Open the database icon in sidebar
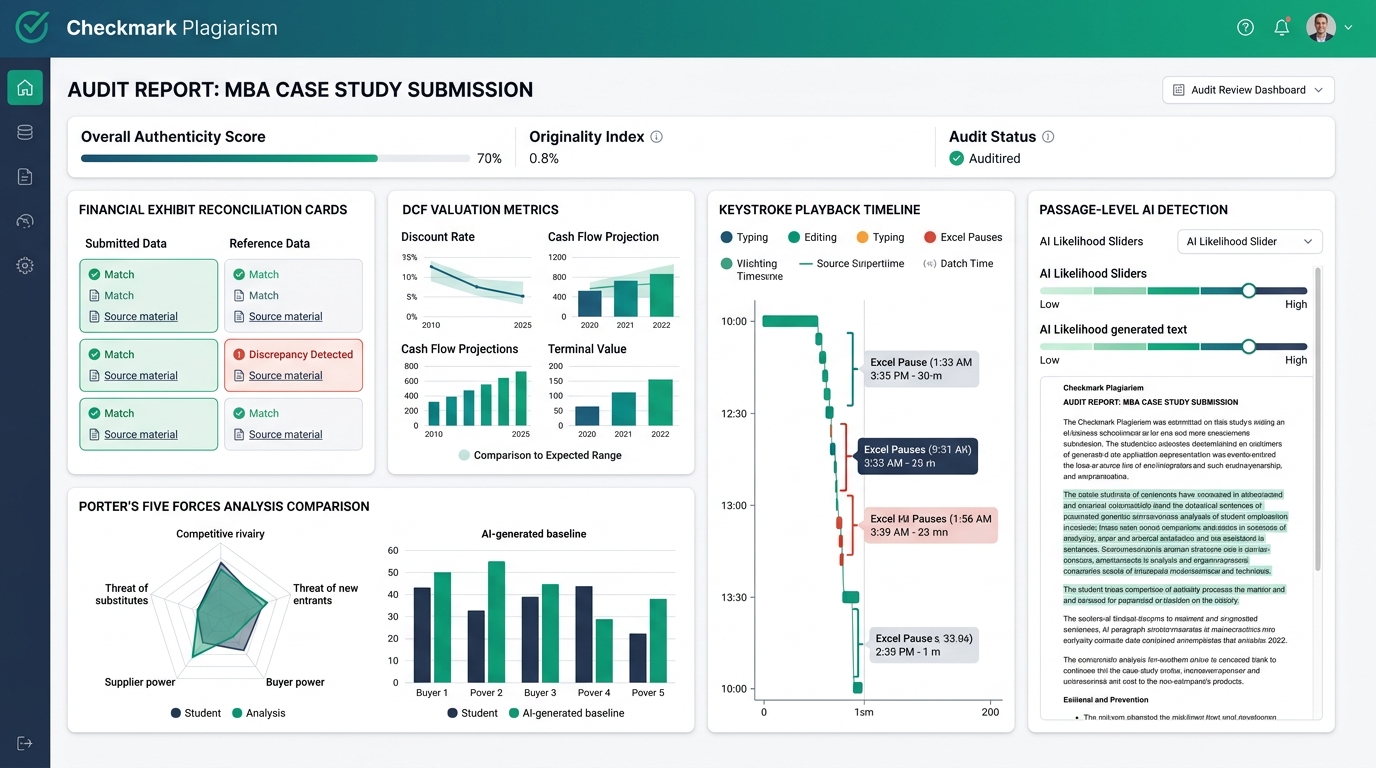1376x768 pixels. pos(25,132)
